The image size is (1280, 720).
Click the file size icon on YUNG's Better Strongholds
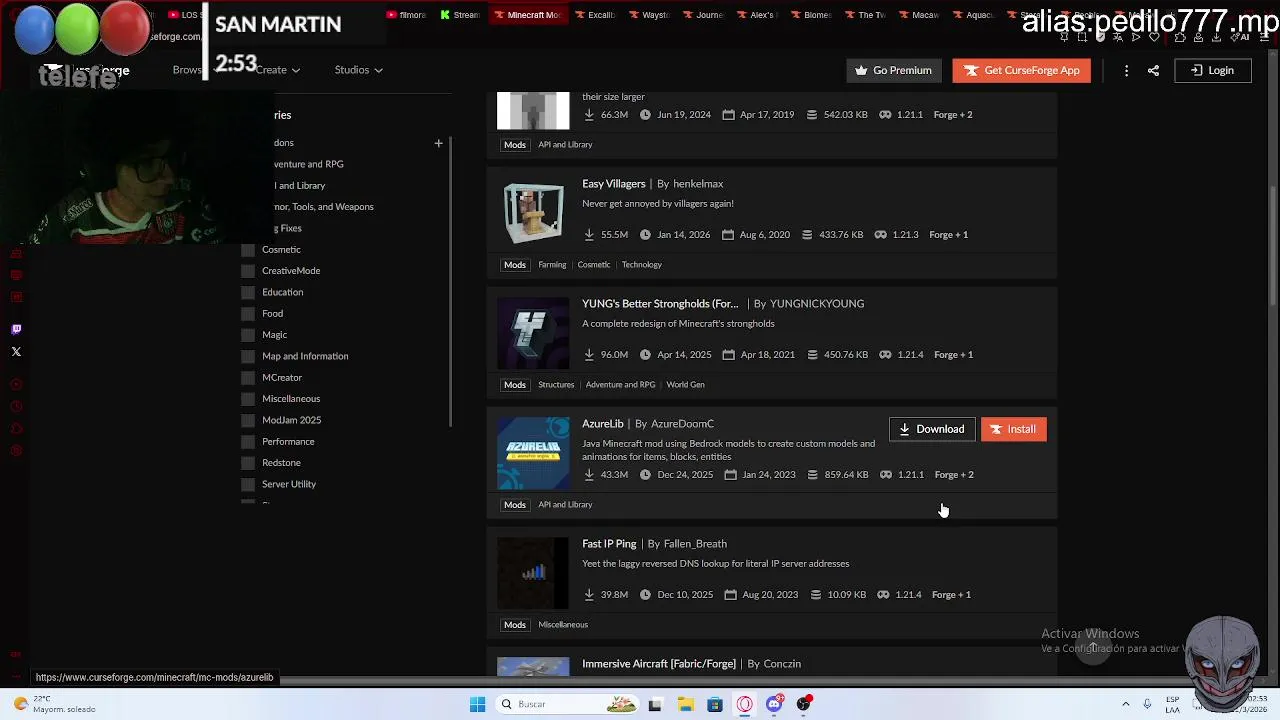tap(812, 354)
